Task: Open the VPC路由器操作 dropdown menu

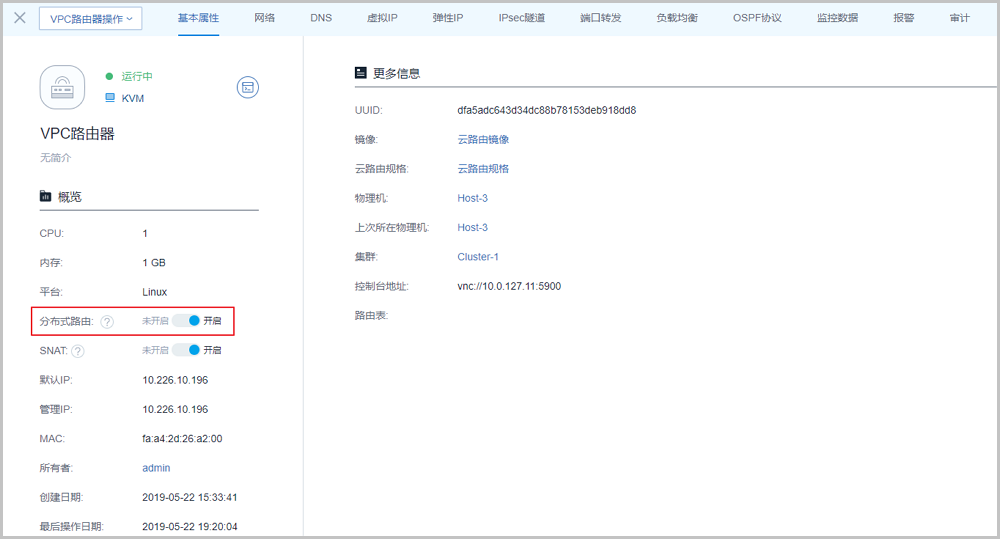Action: (x=91, y=18)
